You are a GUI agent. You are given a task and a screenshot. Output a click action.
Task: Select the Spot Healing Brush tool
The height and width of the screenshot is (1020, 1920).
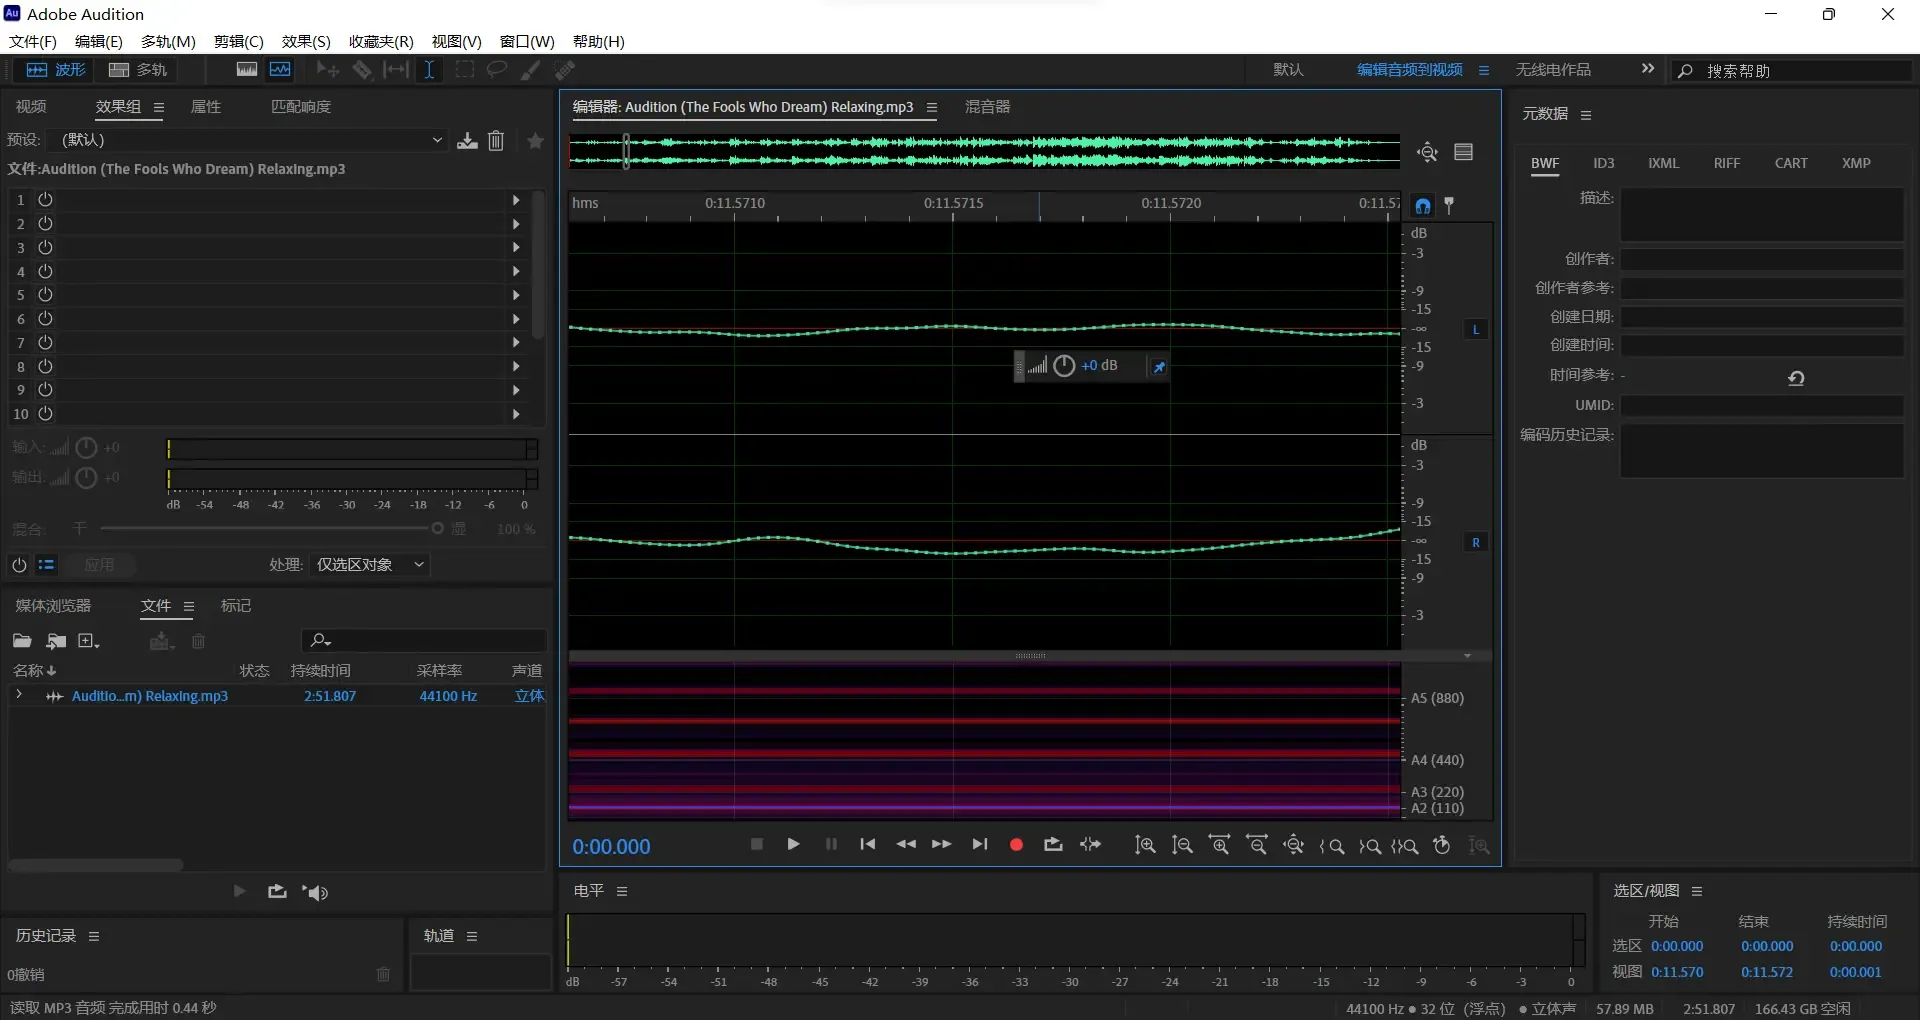tap(565, 70)
